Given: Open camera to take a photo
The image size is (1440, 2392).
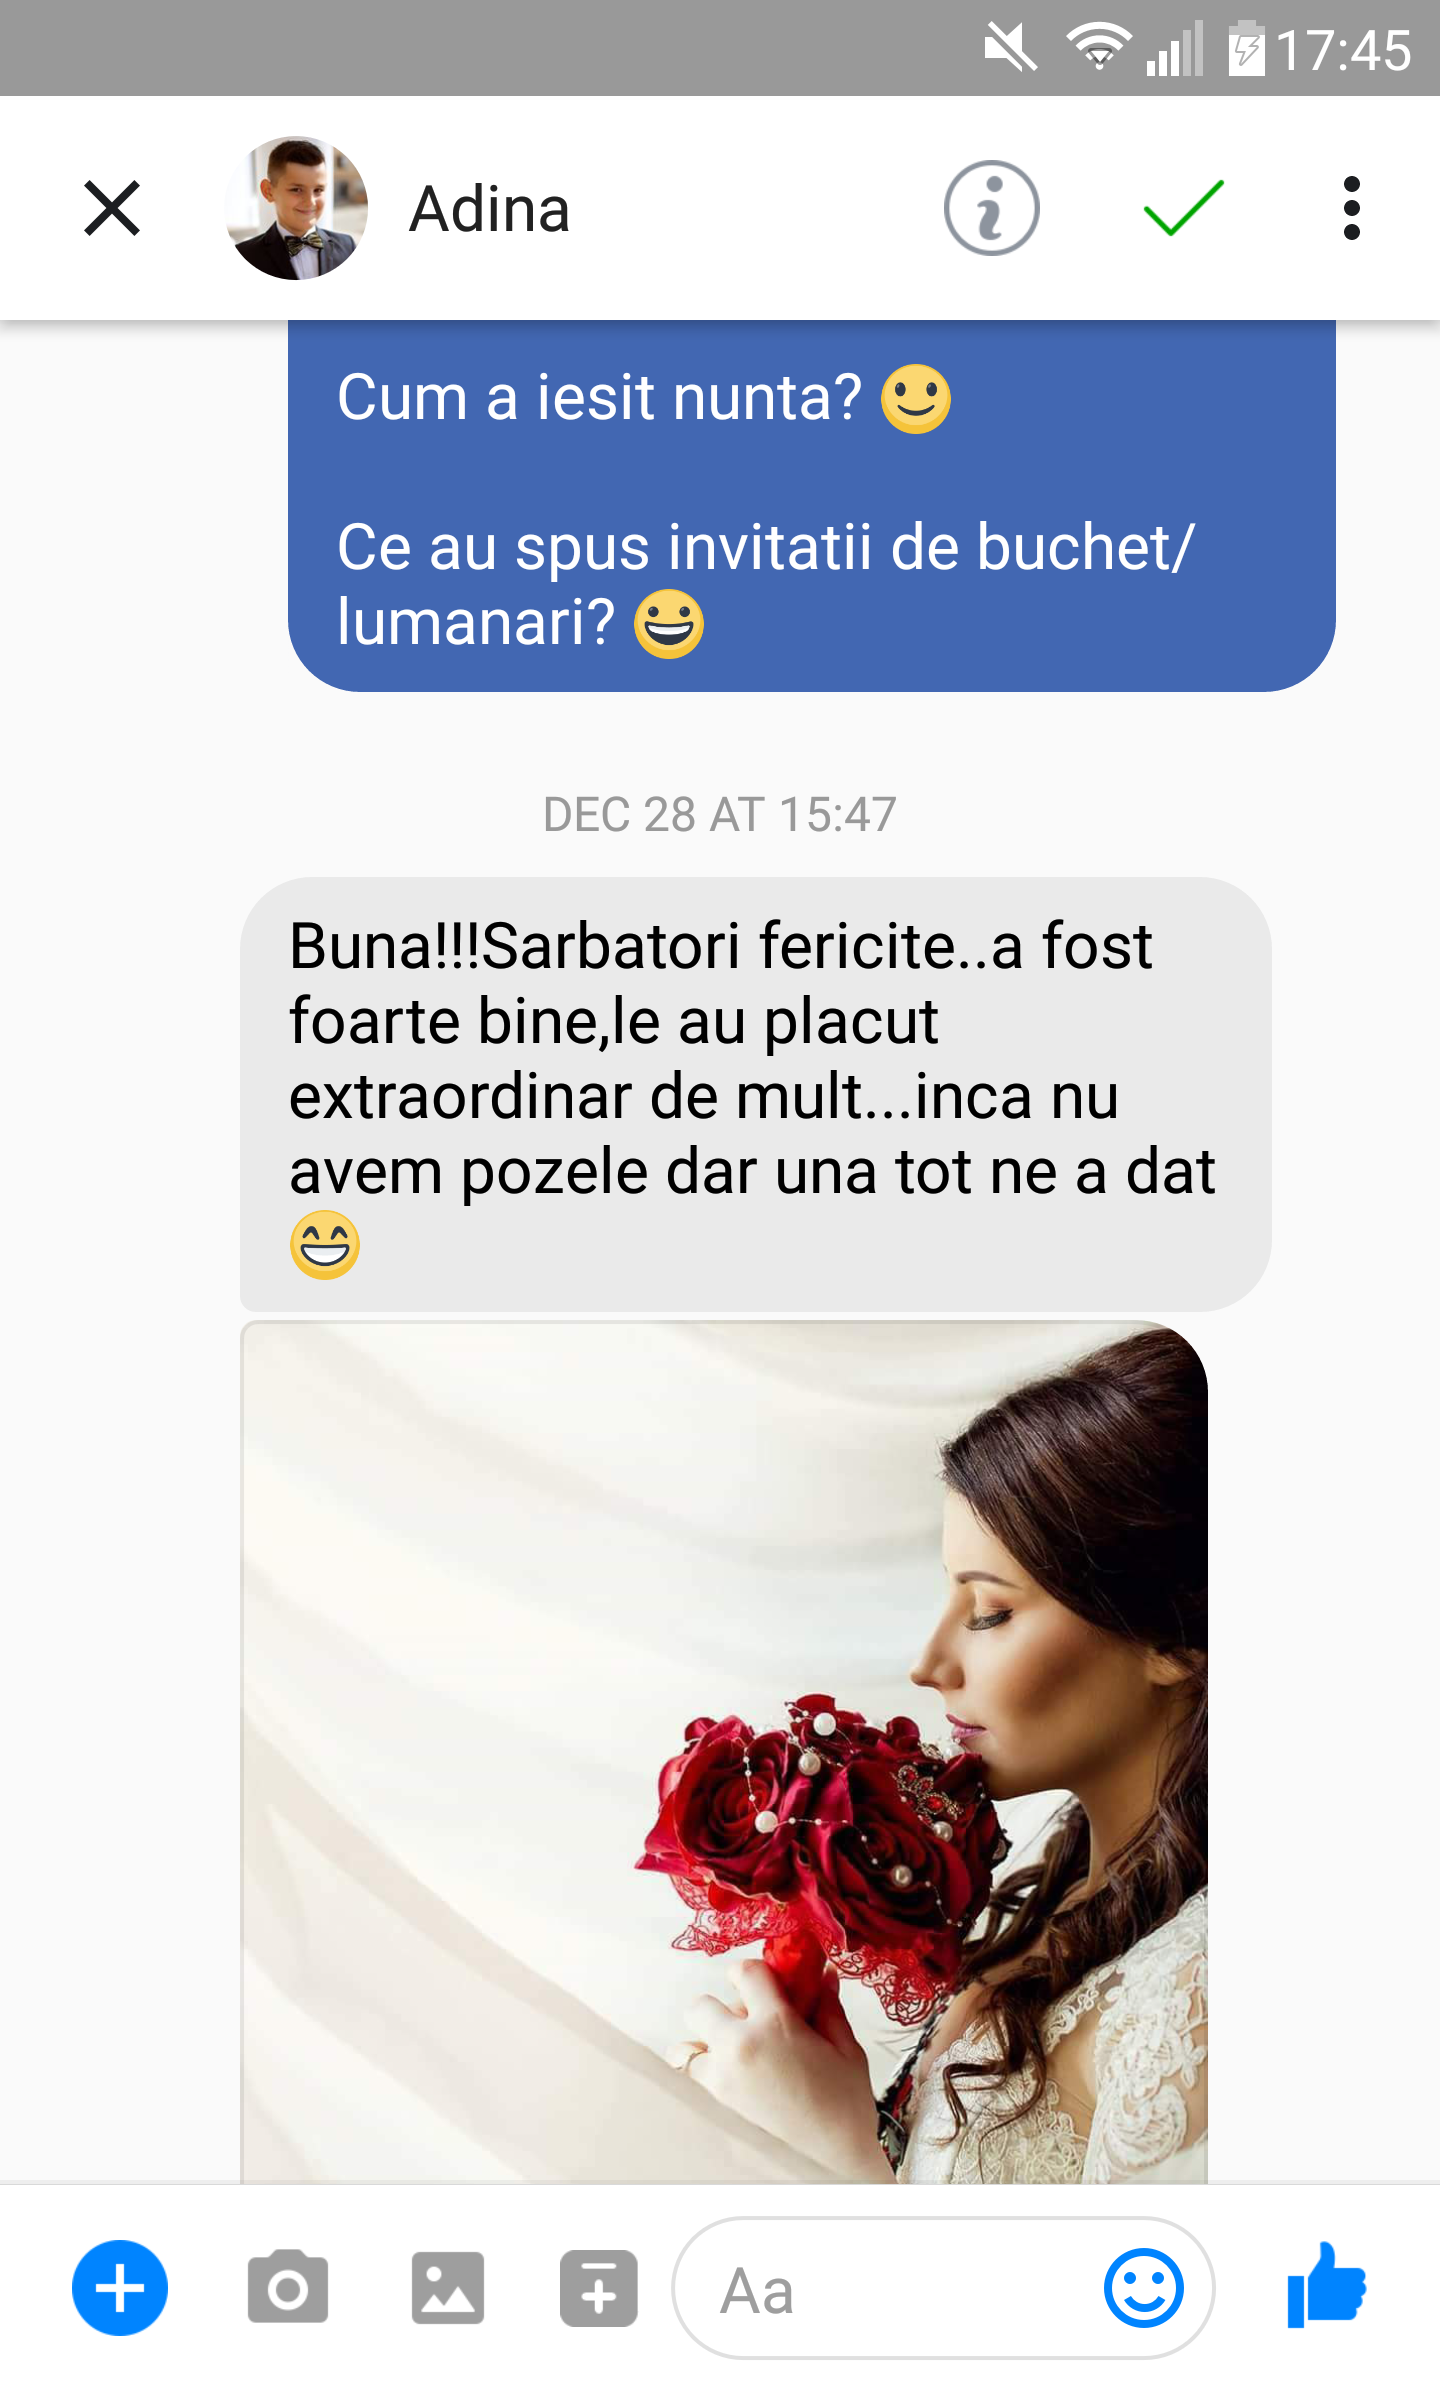Looking at the screenshot, I should tap(288, 2288).
